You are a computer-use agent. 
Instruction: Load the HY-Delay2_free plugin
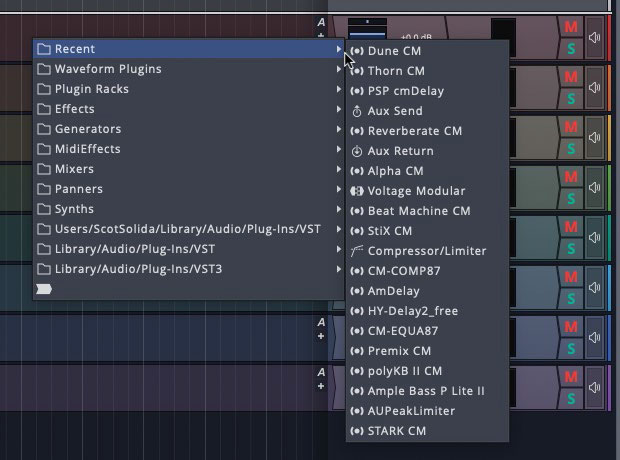427,311
